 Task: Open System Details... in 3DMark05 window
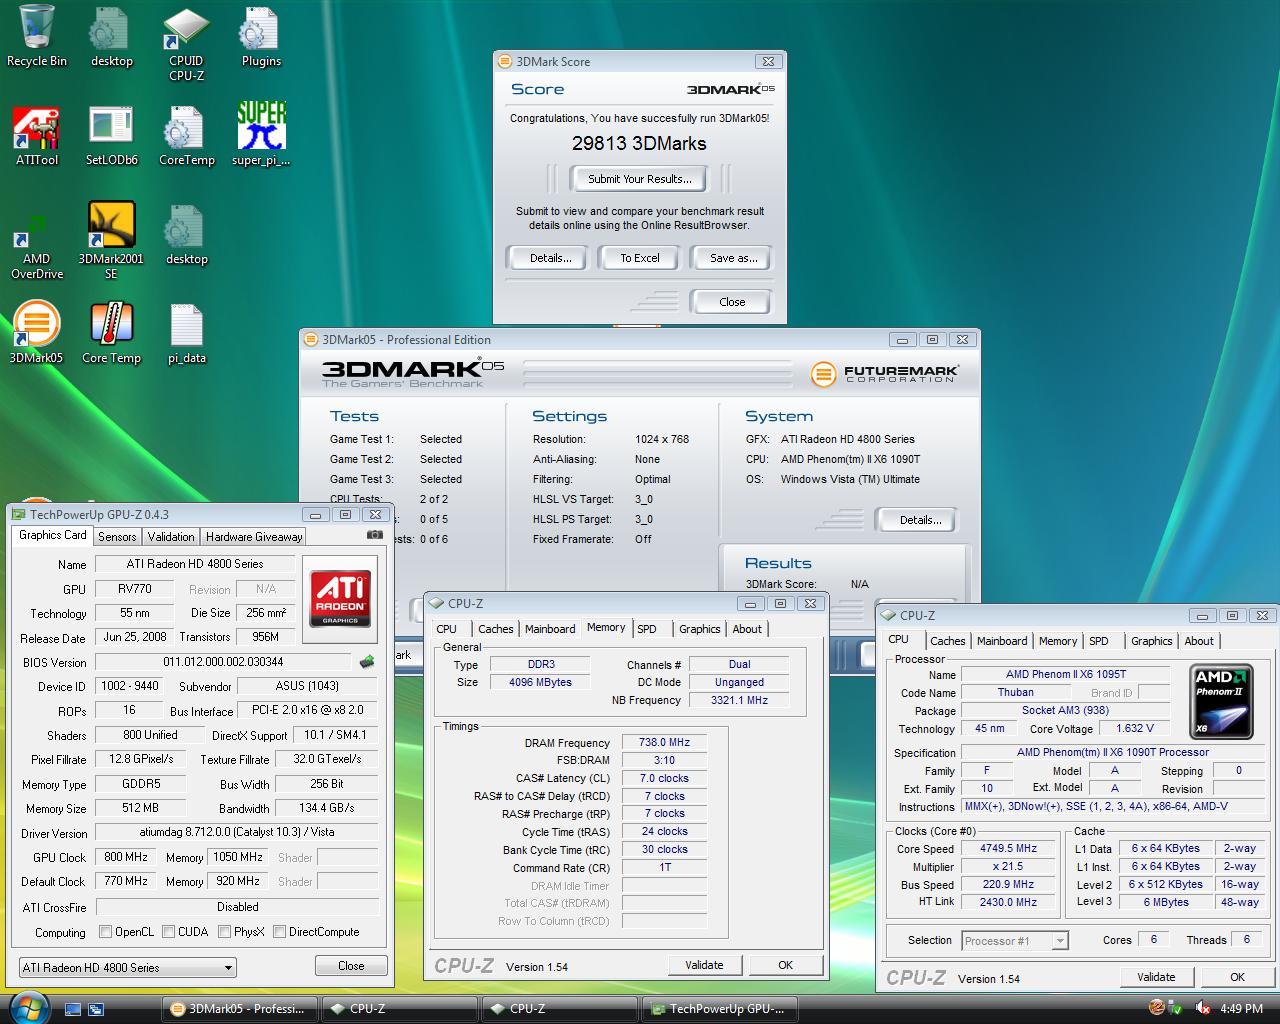coord(919,520)
